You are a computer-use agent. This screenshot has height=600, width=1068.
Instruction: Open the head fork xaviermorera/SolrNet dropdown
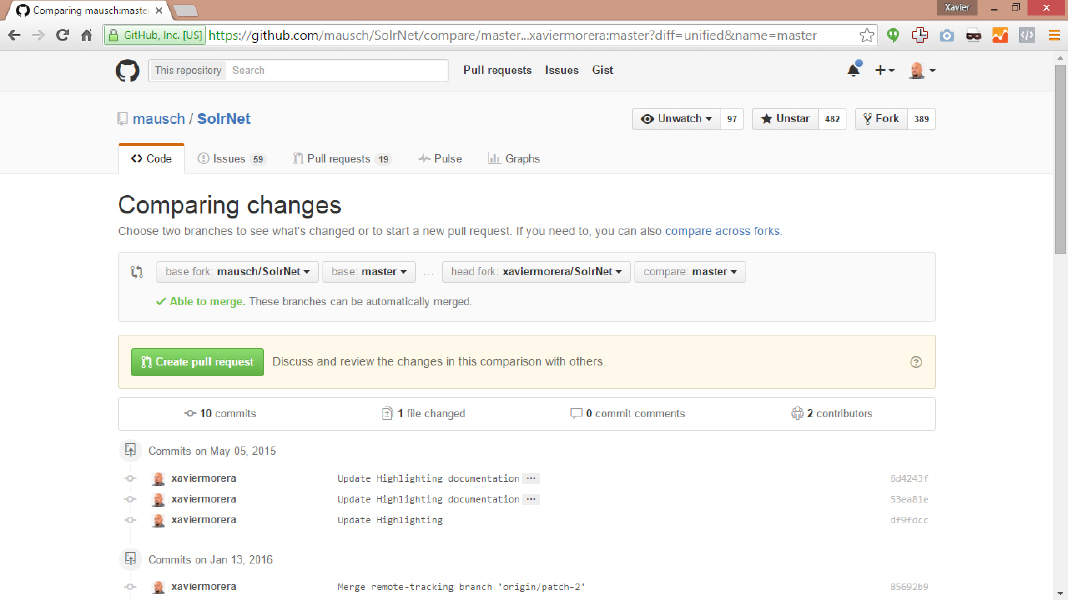click(x=537, y=272)
